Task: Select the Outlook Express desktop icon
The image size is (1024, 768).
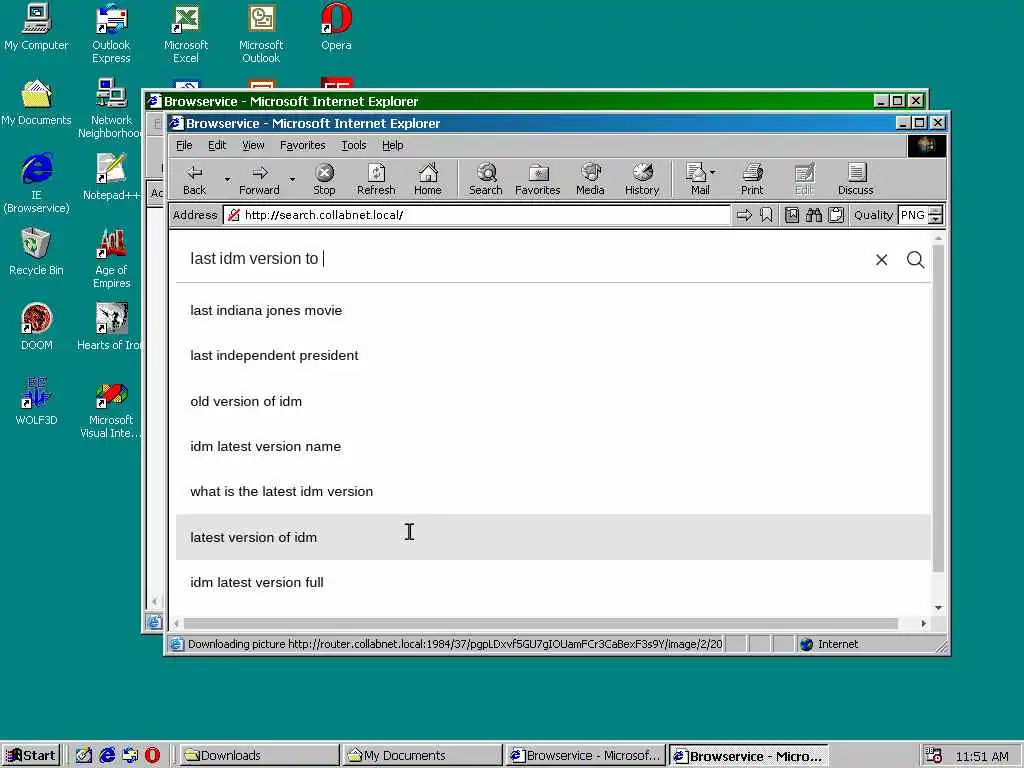Action: pyautogui.click(x=111, y=33)
